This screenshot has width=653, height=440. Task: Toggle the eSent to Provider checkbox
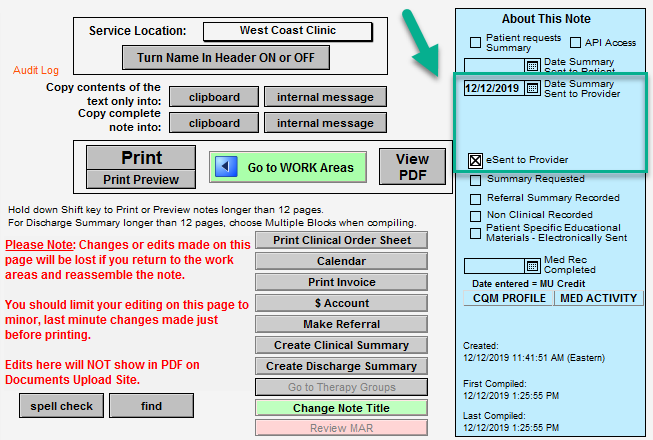pyautogui.click(x=476, y=160)
